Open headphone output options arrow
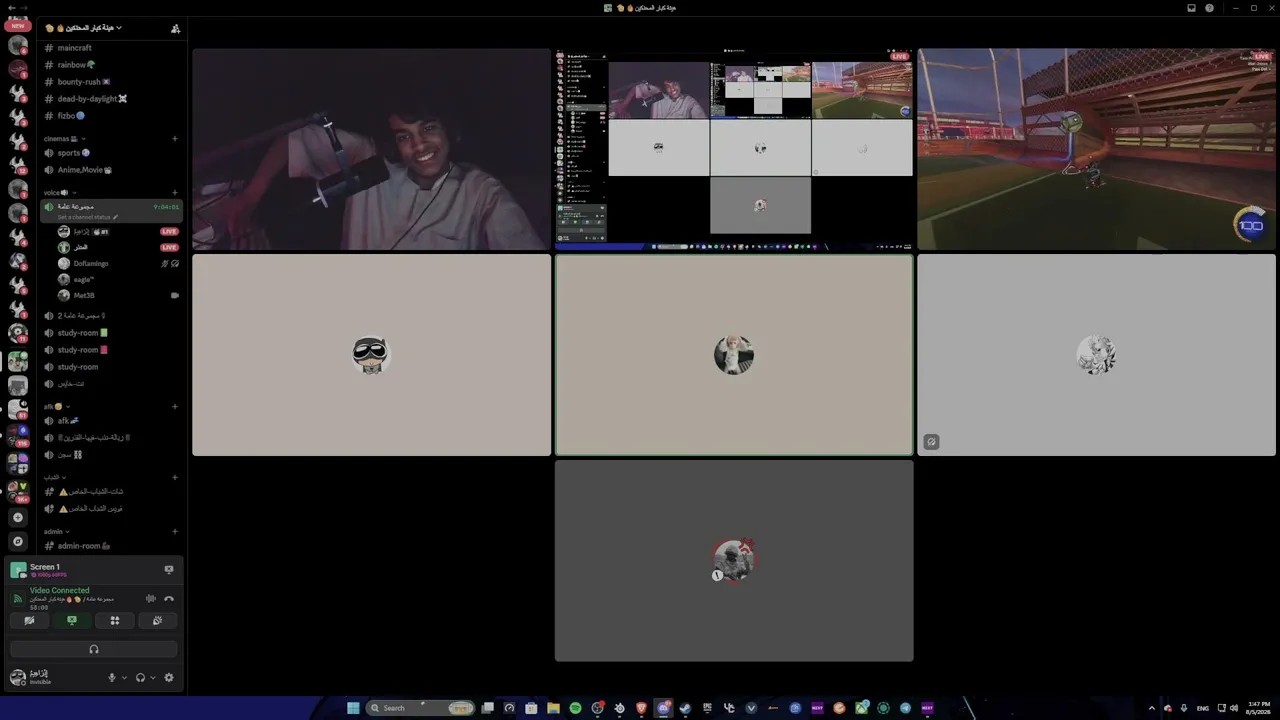 coord(153,678)
